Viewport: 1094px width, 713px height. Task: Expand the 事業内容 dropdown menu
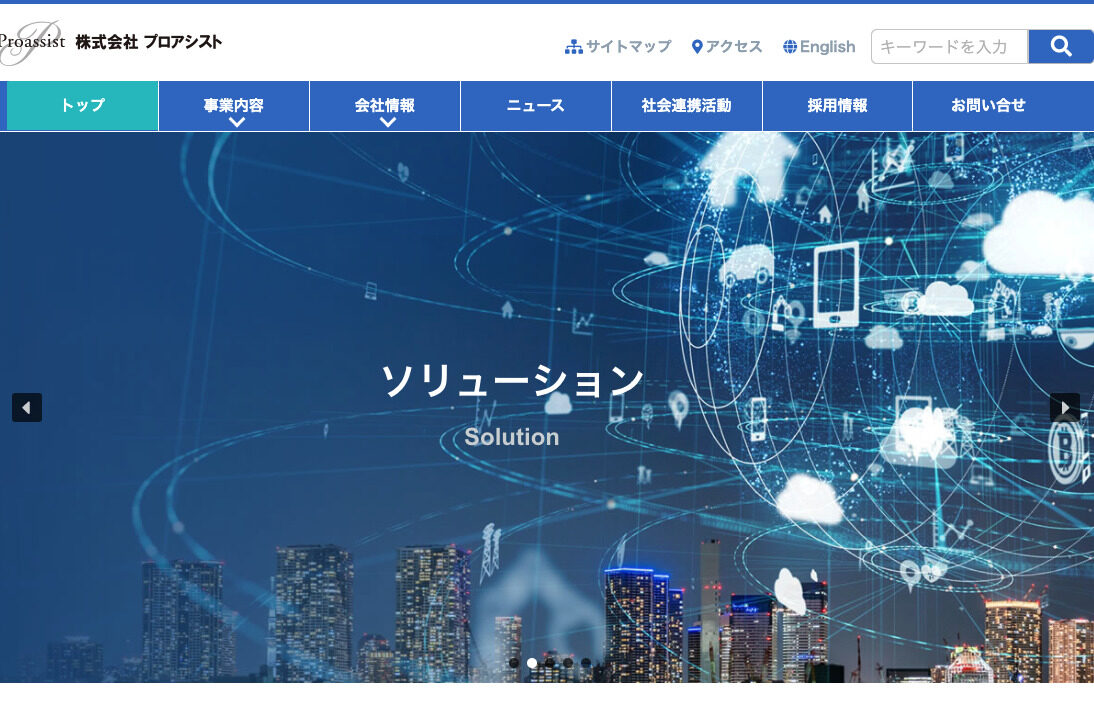pos(234,105)
